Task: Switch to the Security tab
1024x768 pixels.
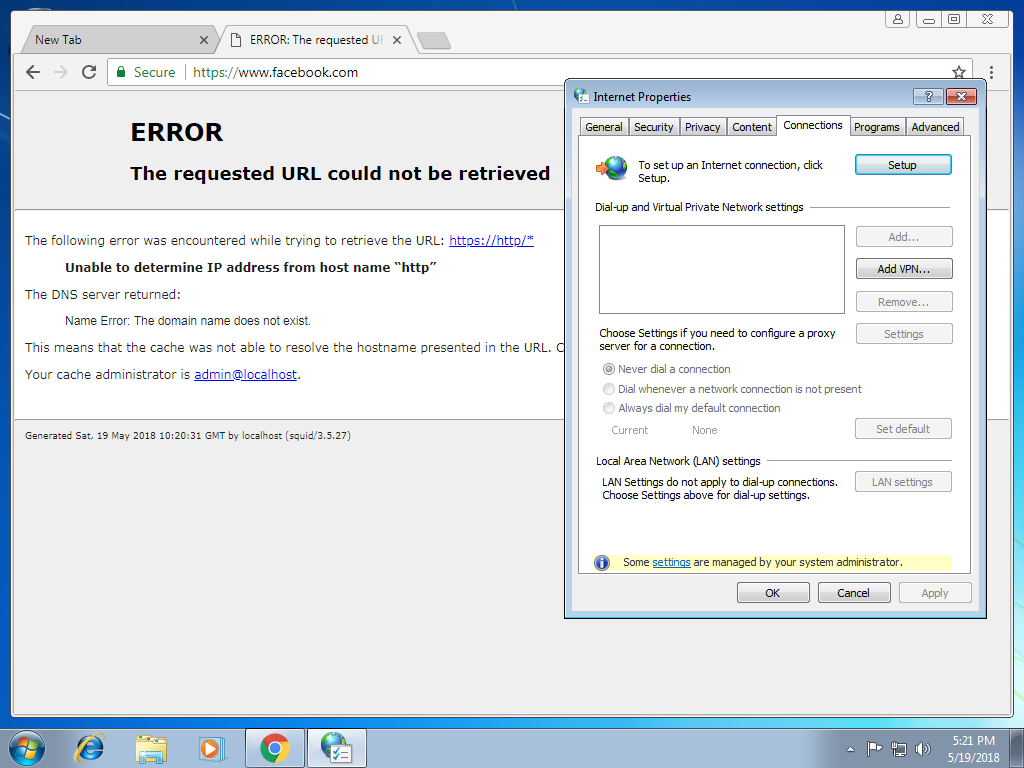Action: [x=654, y=126]
